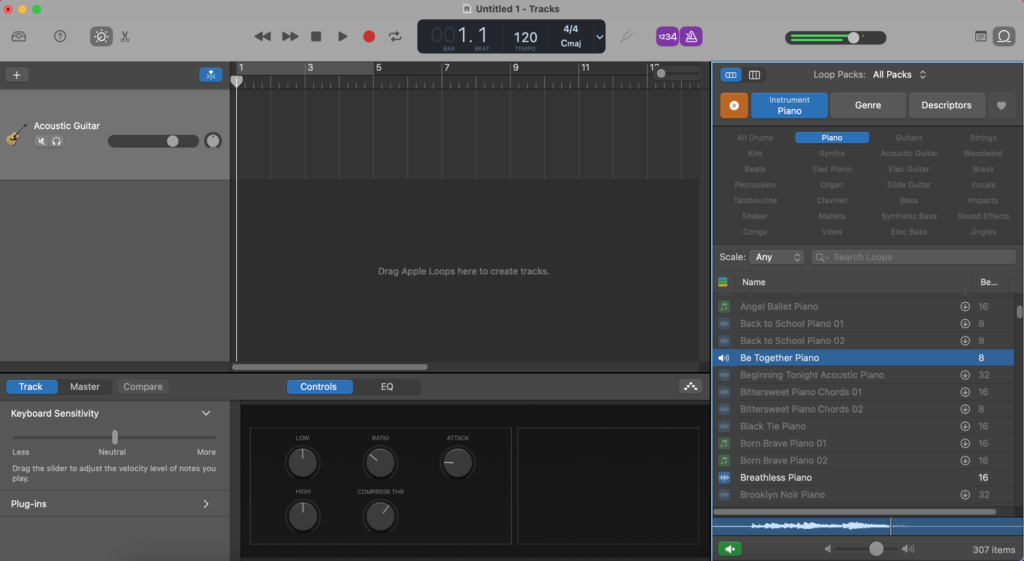Click the Genre filter button
Screen dimensions: 1024x561
pos(867,105)
